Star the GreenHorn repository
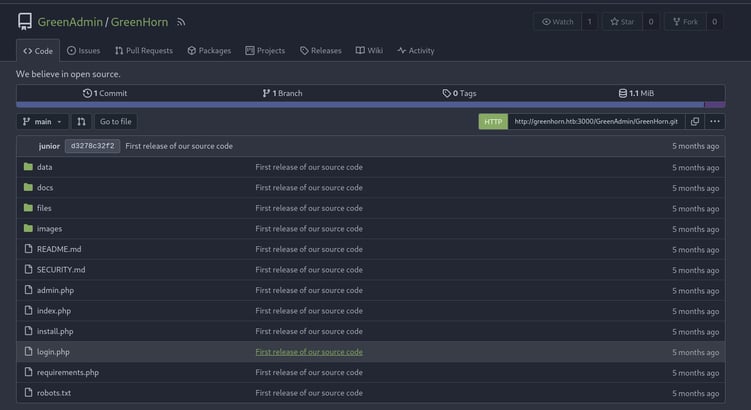Image resolution: width=751 pixels, height=410 pixels. 622,22
